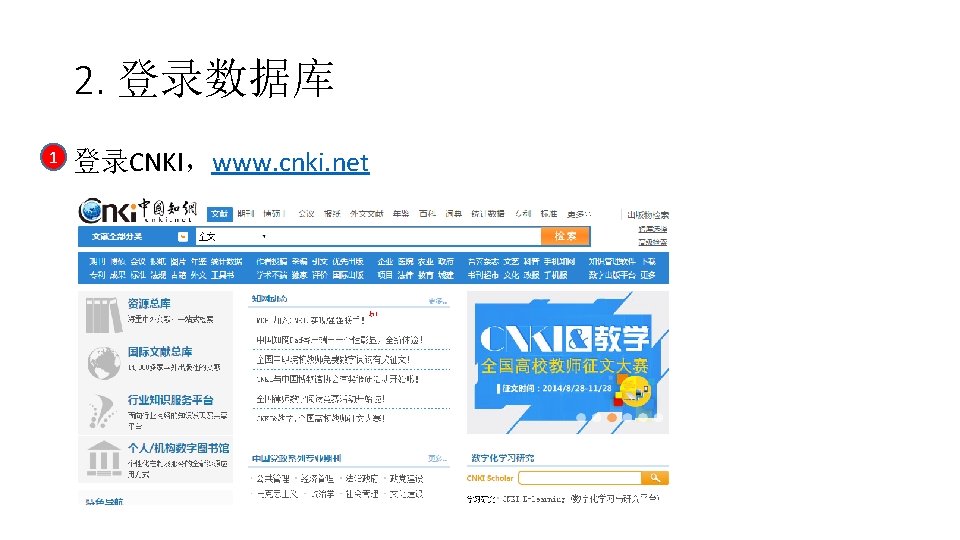
Task: Open the 政治学 topic link
Action: (322, 494)
